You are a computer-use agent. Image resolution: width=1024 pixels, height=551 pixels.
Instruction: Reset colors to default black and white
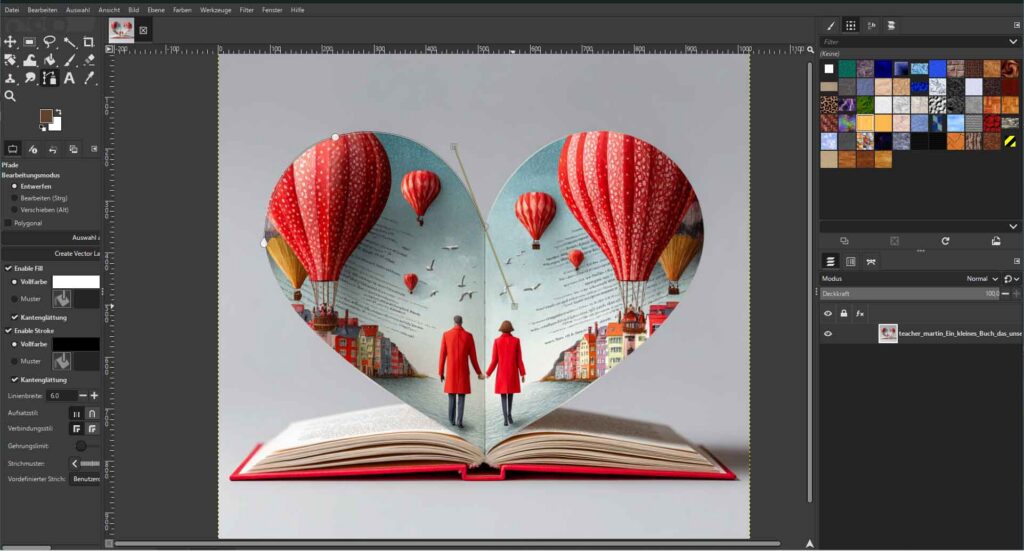(43, 127)
